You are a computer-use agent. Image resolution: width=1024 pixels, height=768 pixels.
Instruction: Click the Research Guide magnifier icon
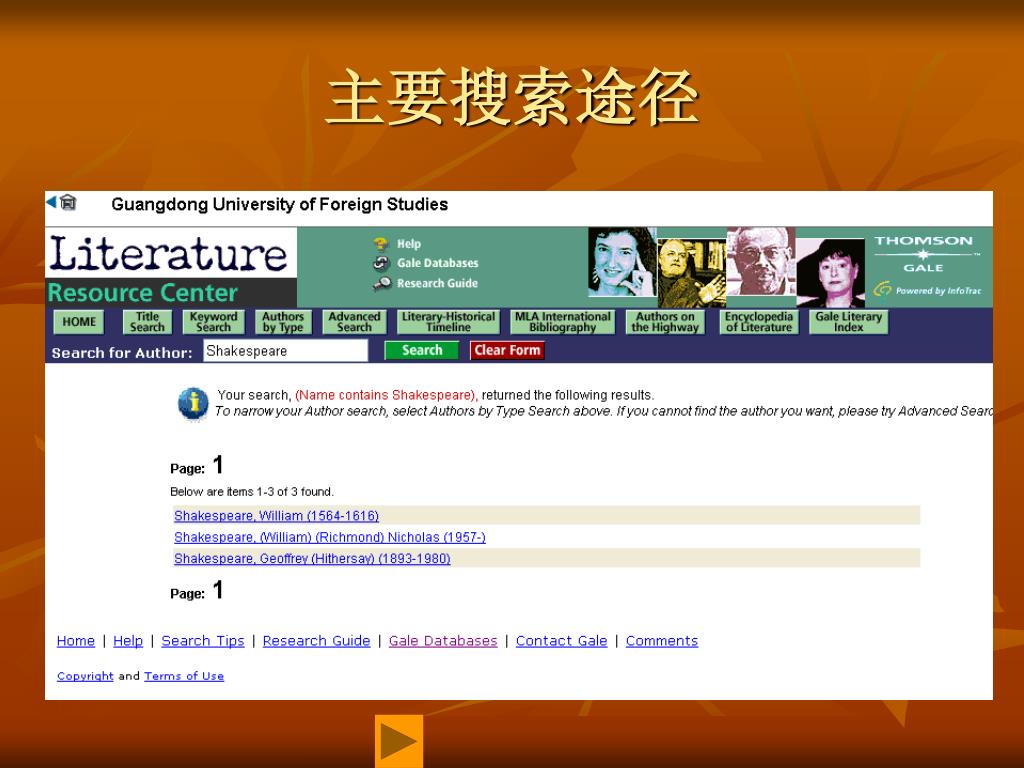381,283
